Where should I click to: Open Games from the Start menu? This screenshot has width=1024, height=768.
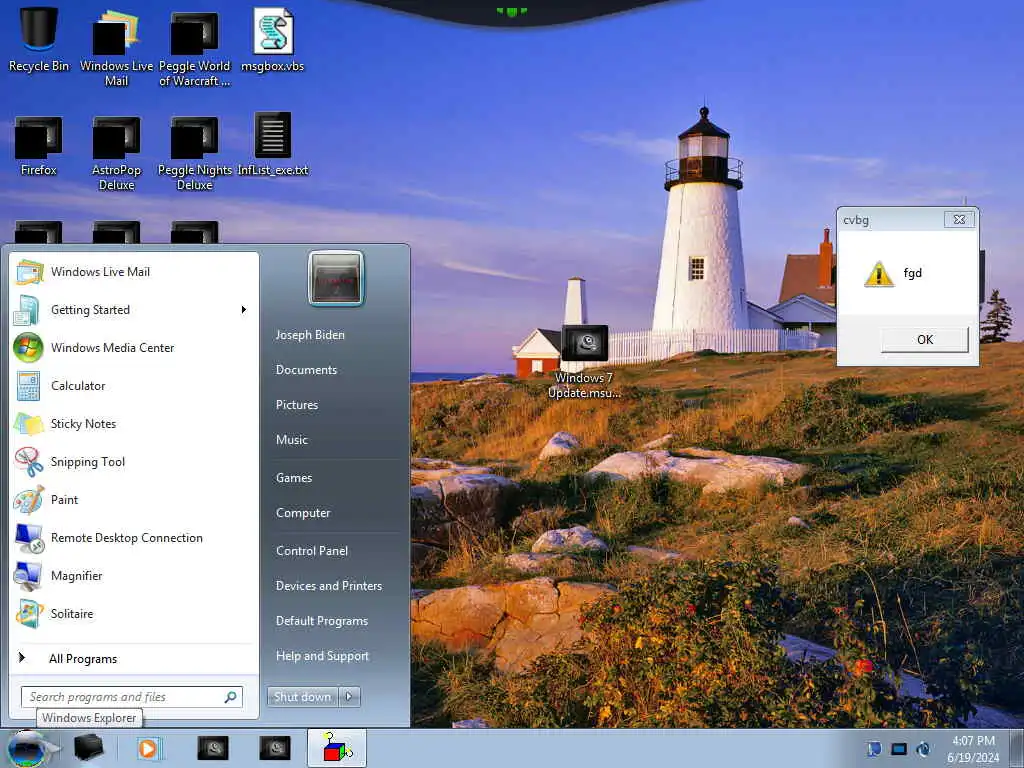(294, 477)
